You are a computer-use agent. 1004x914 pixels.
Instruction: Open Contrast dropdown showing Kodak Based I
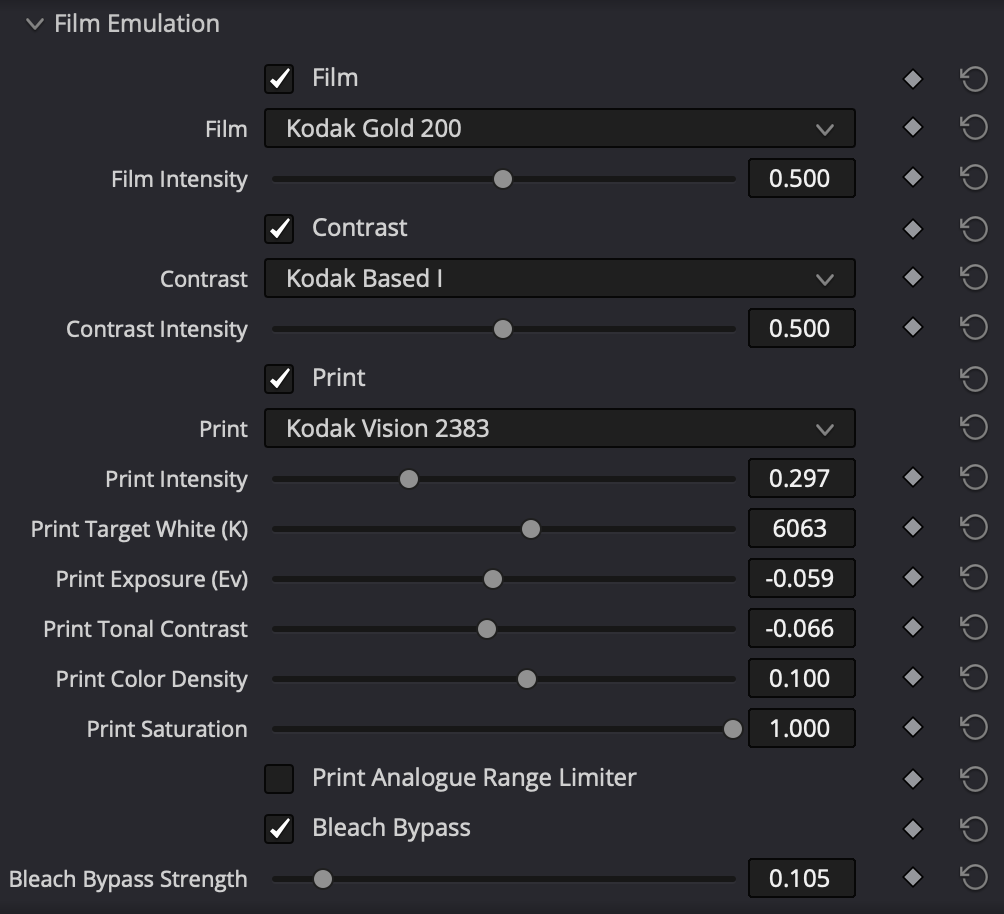pyautogui.click(x=560, y=278)
